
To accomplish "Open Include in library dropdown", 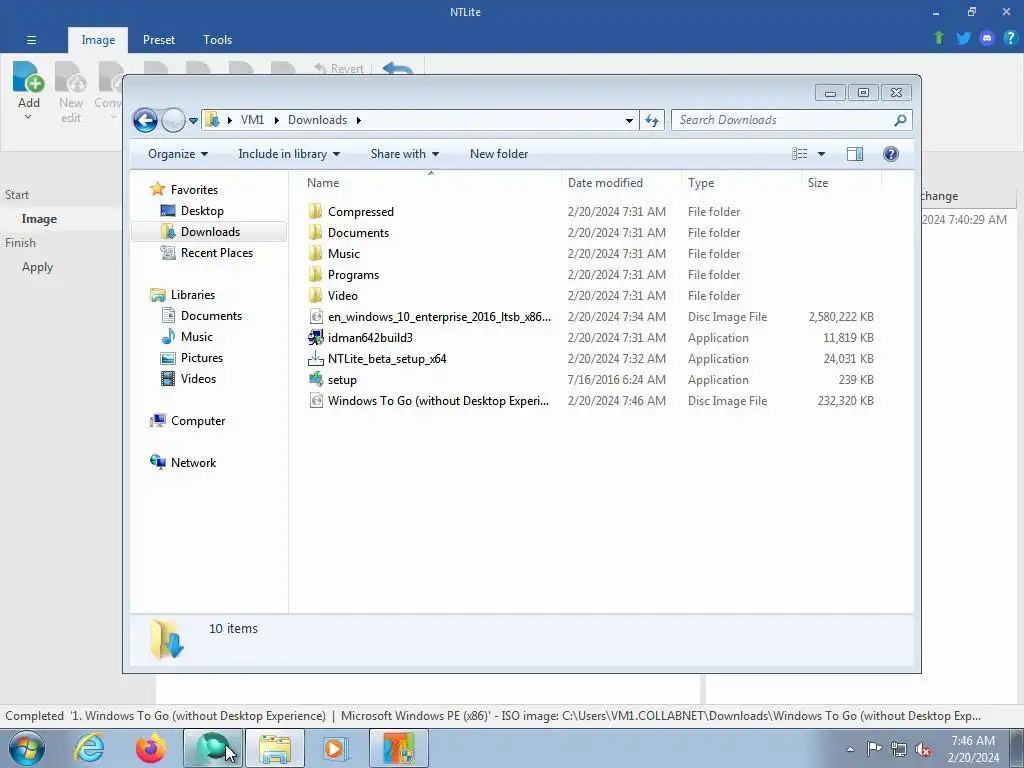I will point(289,153).
